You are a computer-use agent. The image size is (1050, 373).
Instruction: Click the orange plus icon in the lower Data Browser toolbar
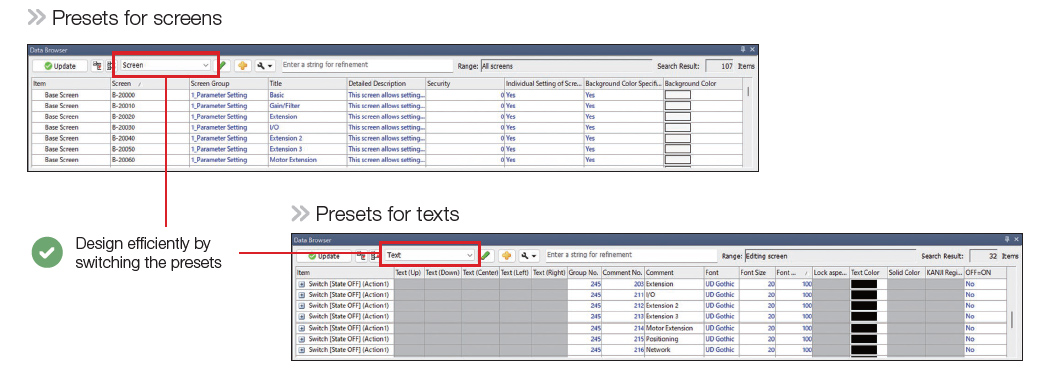[506, 256]
